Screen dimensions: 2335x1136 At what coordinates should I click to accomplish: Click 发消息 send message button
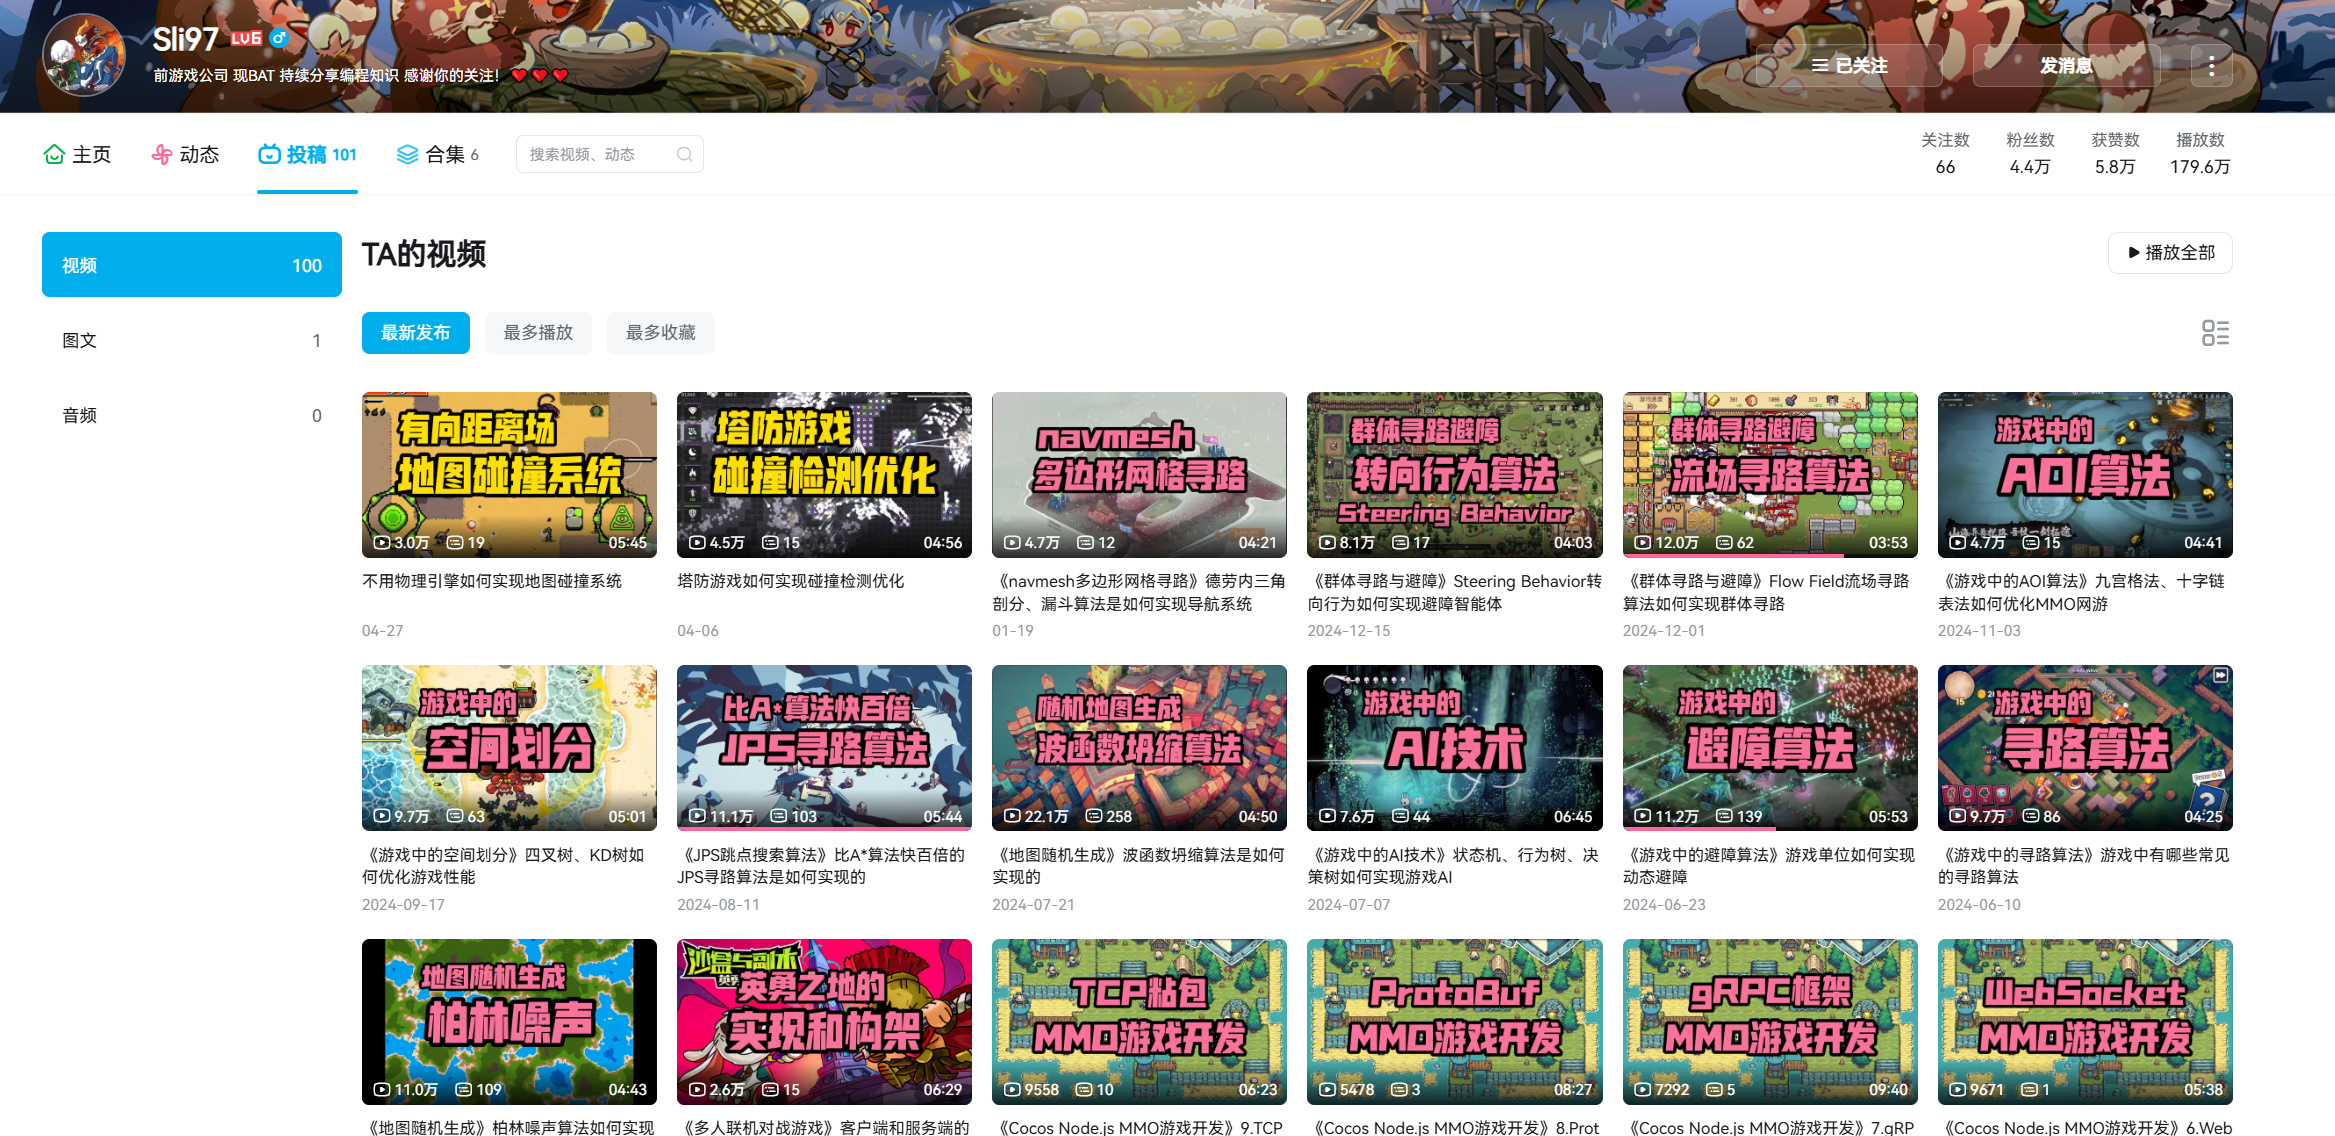[2066, 66]
